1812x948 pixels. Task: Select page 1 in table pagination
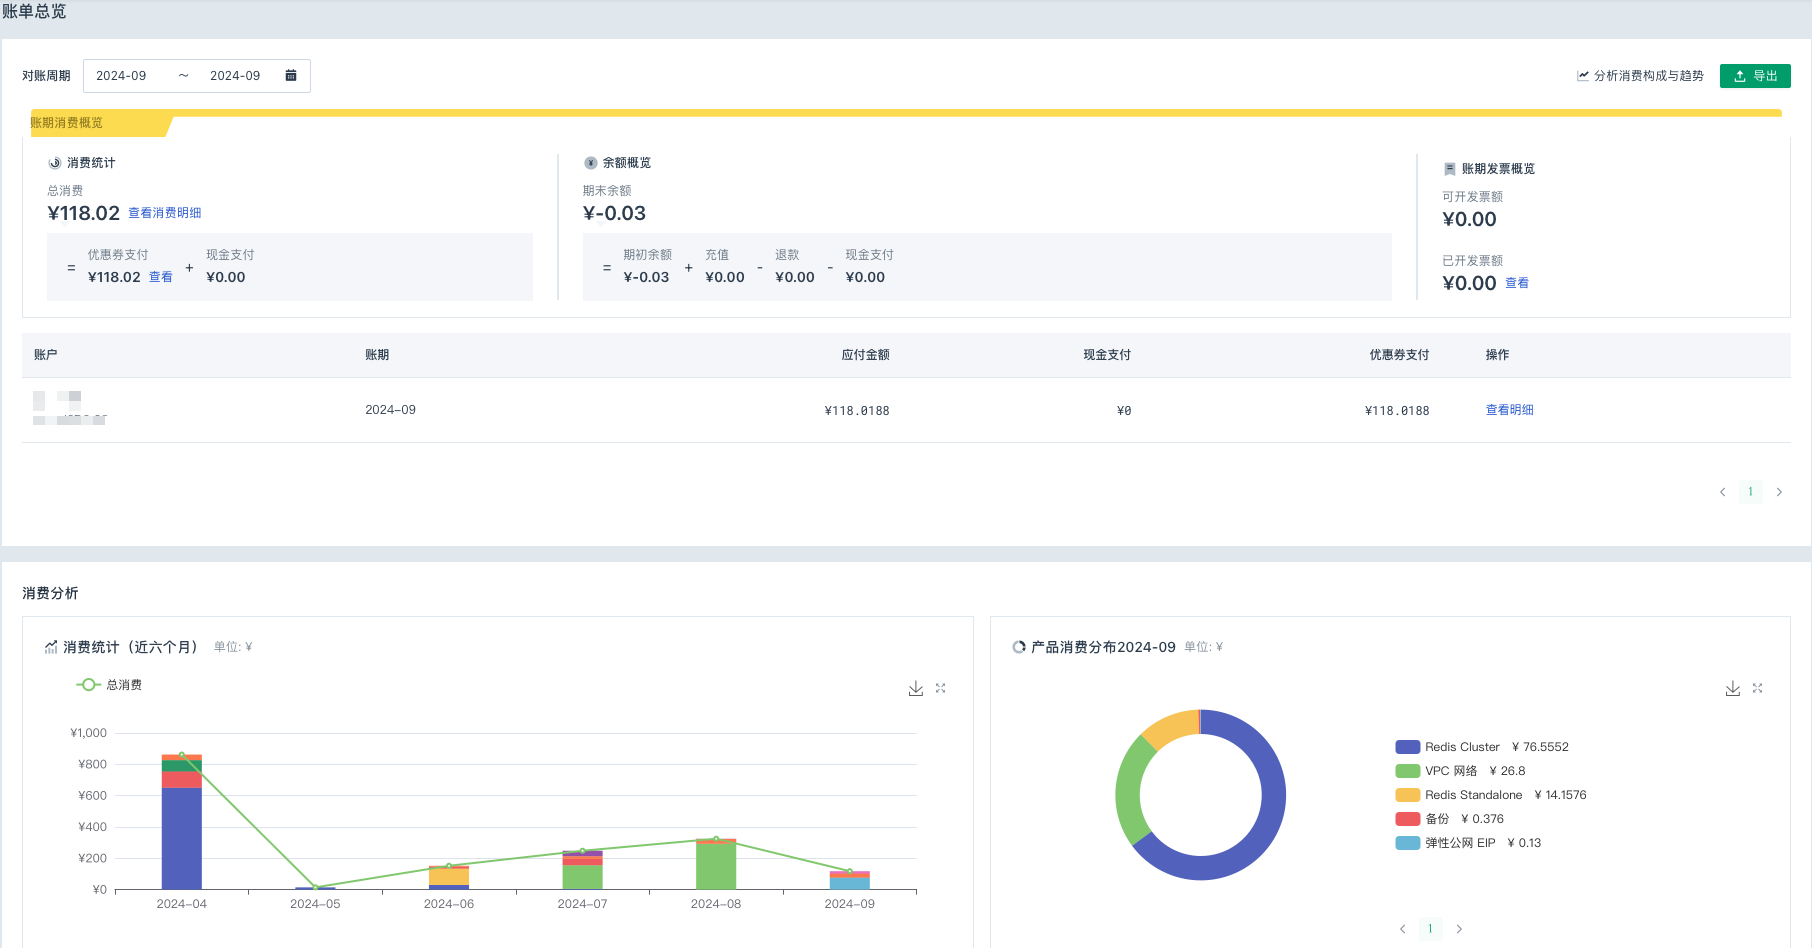1750,492
